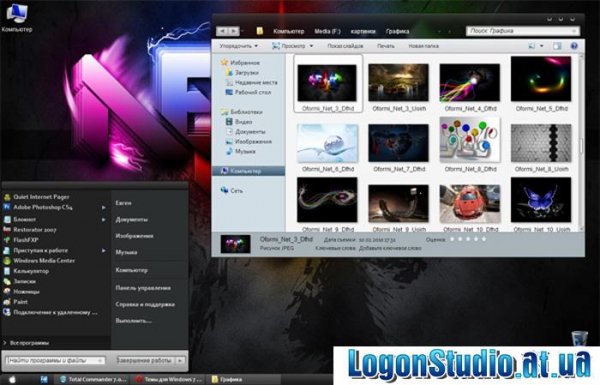Launch Paint from Start menu

click(x=20, y=302)
